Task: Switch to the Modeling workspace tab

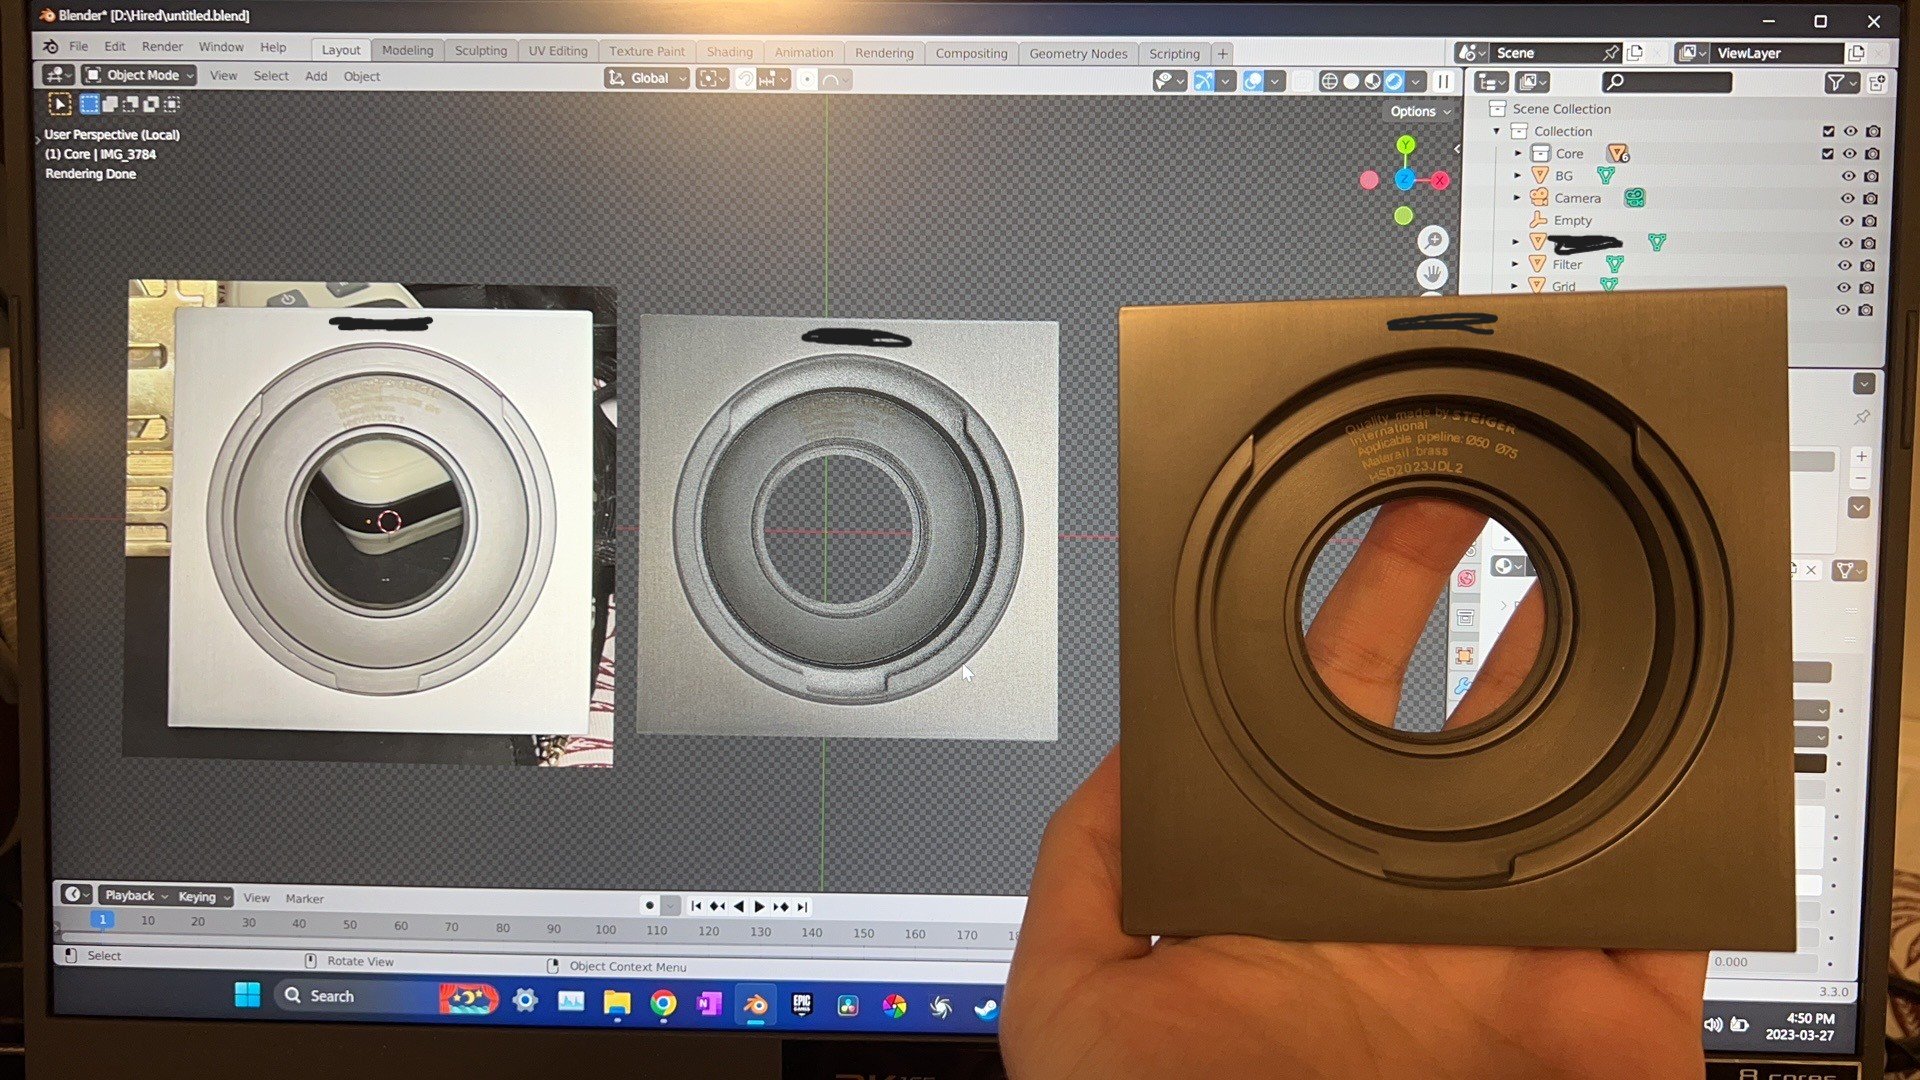Action: point(408,50)
